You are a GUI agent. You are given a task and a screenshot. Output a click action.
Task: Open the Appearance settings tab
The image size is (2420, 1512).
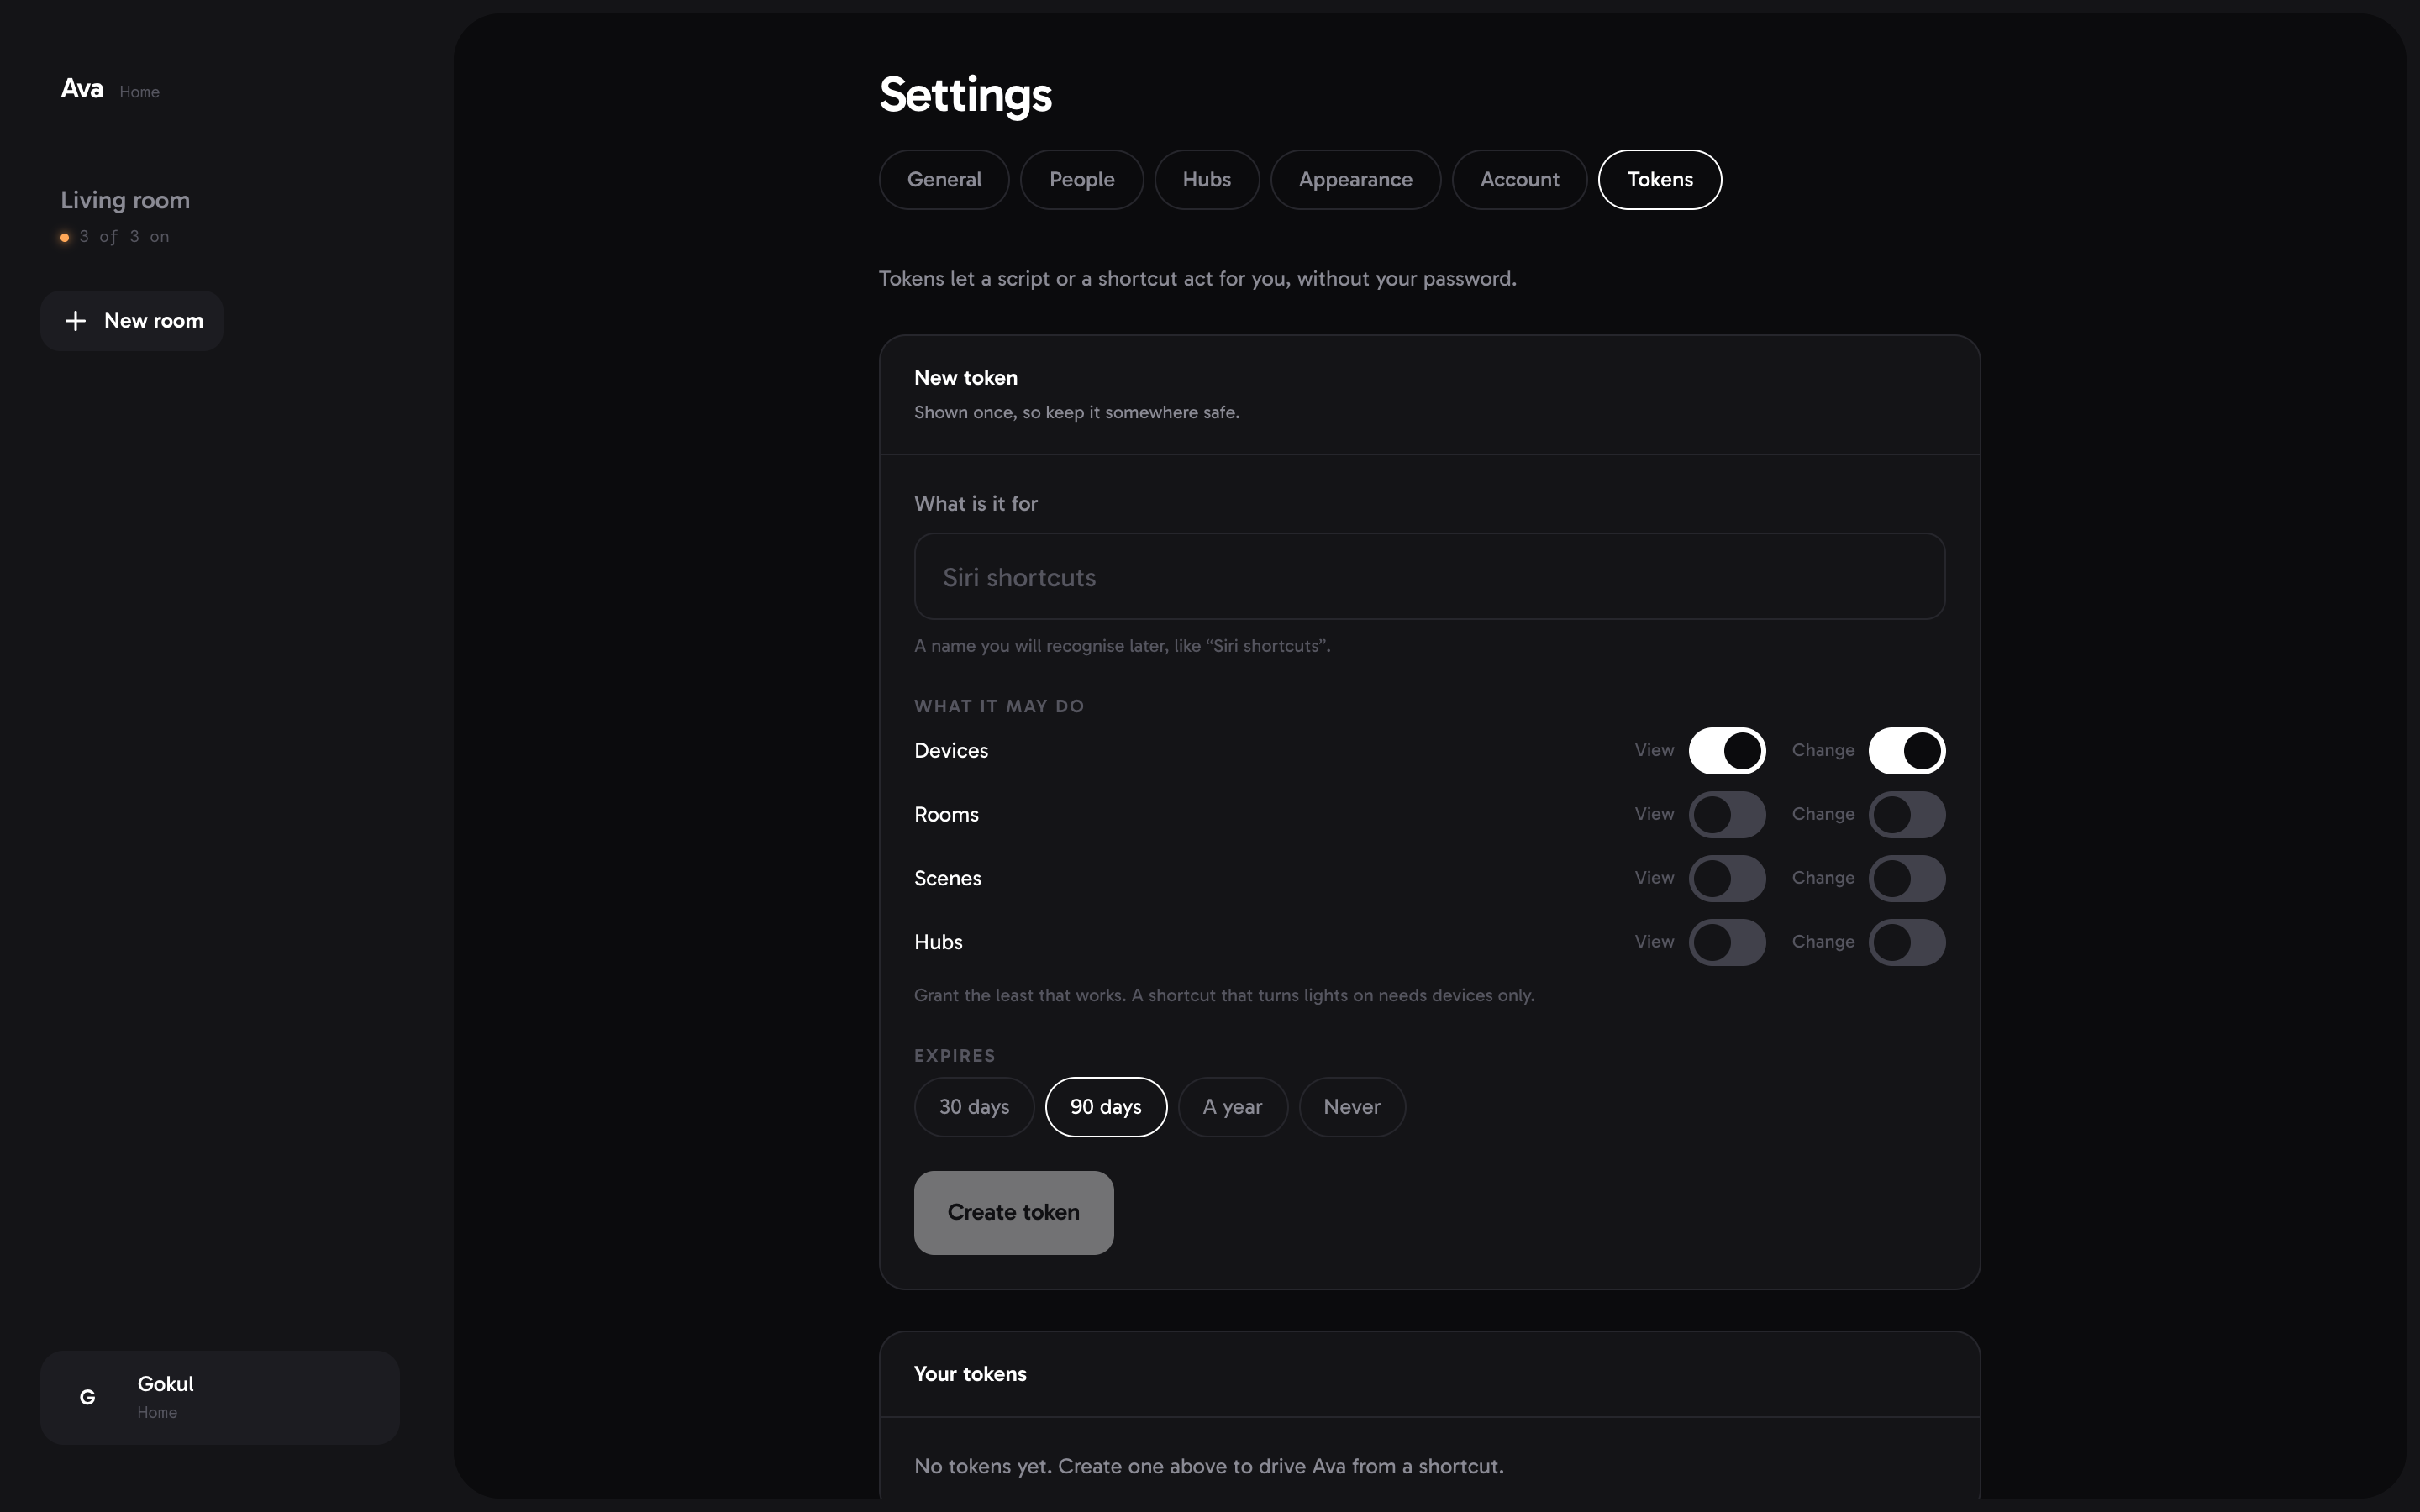click(1355, 180)
